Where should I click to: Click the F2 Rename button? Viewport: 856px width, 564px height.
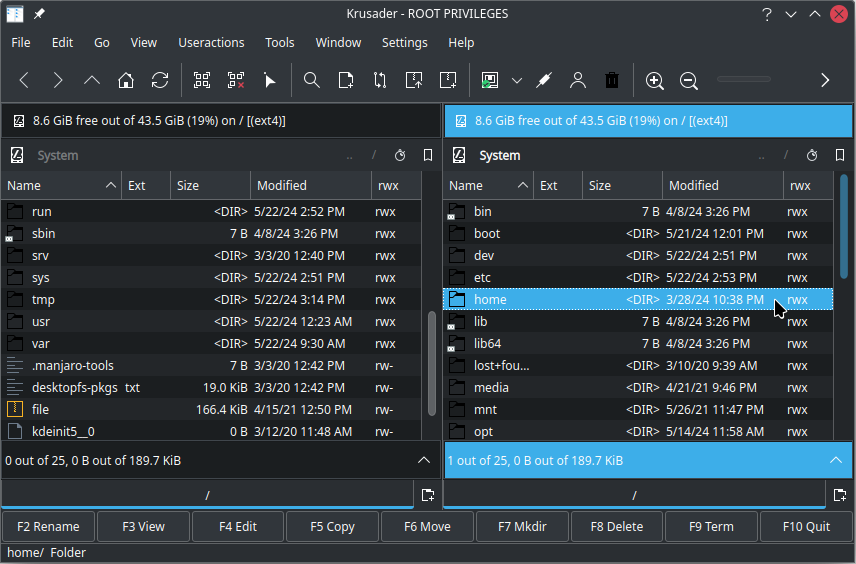48,526
